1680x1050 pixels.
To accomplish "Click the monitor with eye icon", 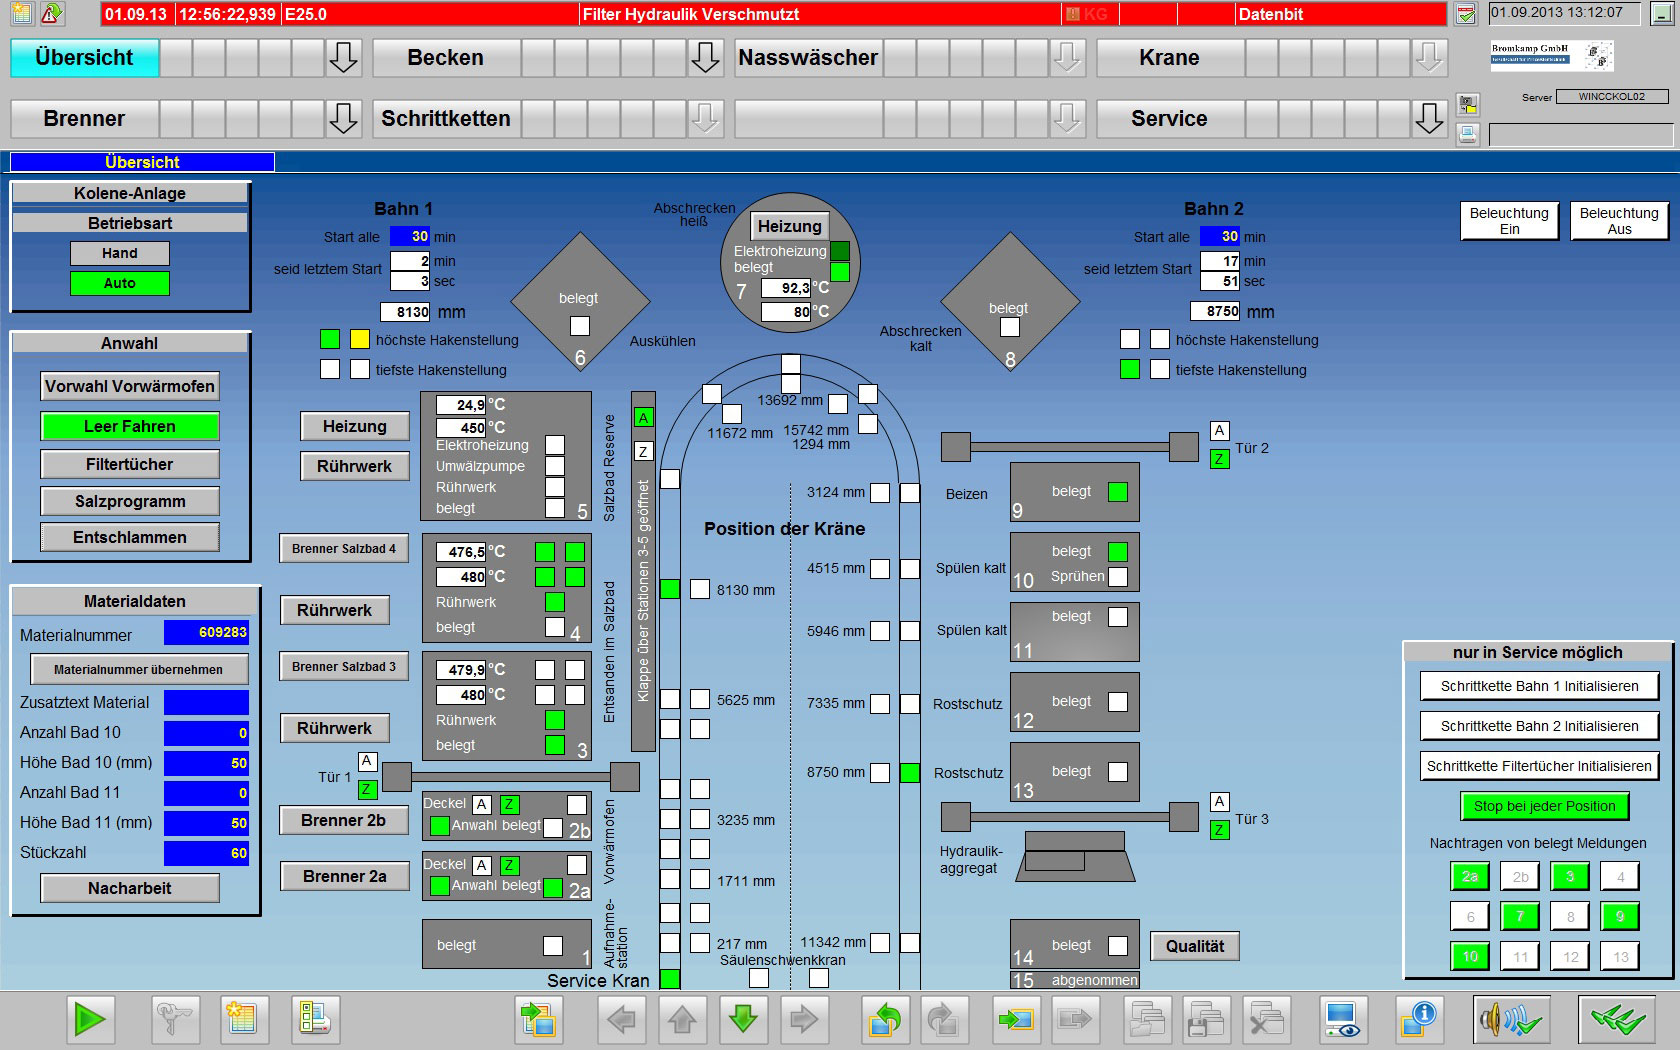I will (x=1342, y=1019).
